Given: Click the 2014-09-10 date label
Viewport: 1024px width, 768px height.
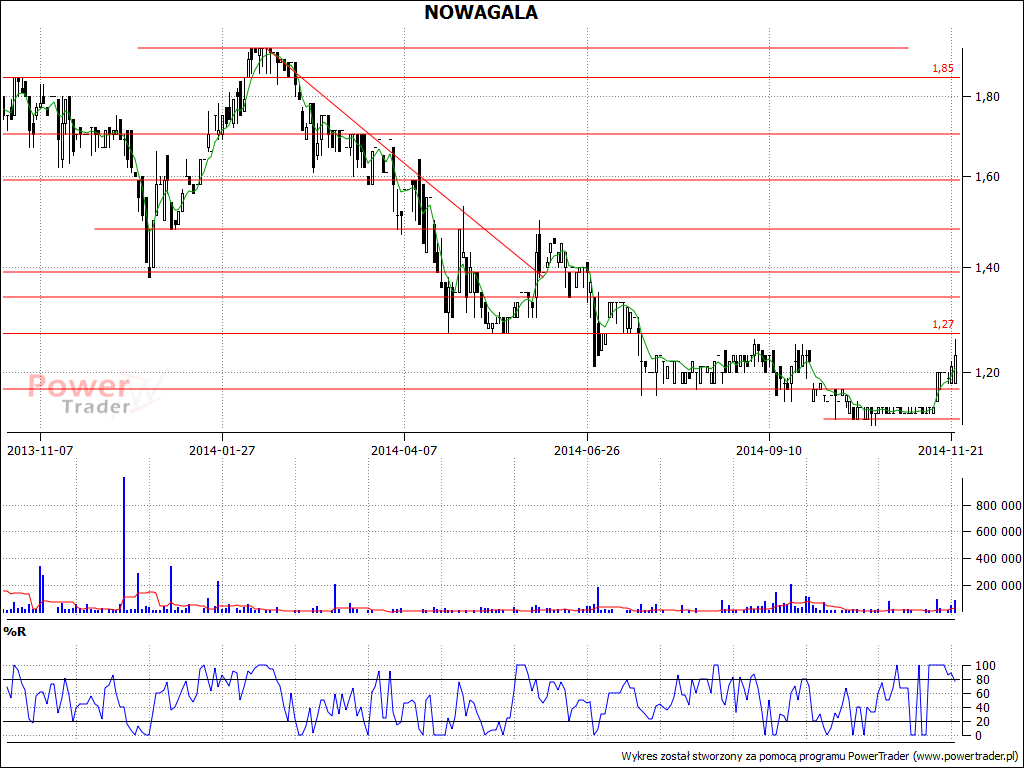Looking at the screenshot, I should click(x=769, y=451).
